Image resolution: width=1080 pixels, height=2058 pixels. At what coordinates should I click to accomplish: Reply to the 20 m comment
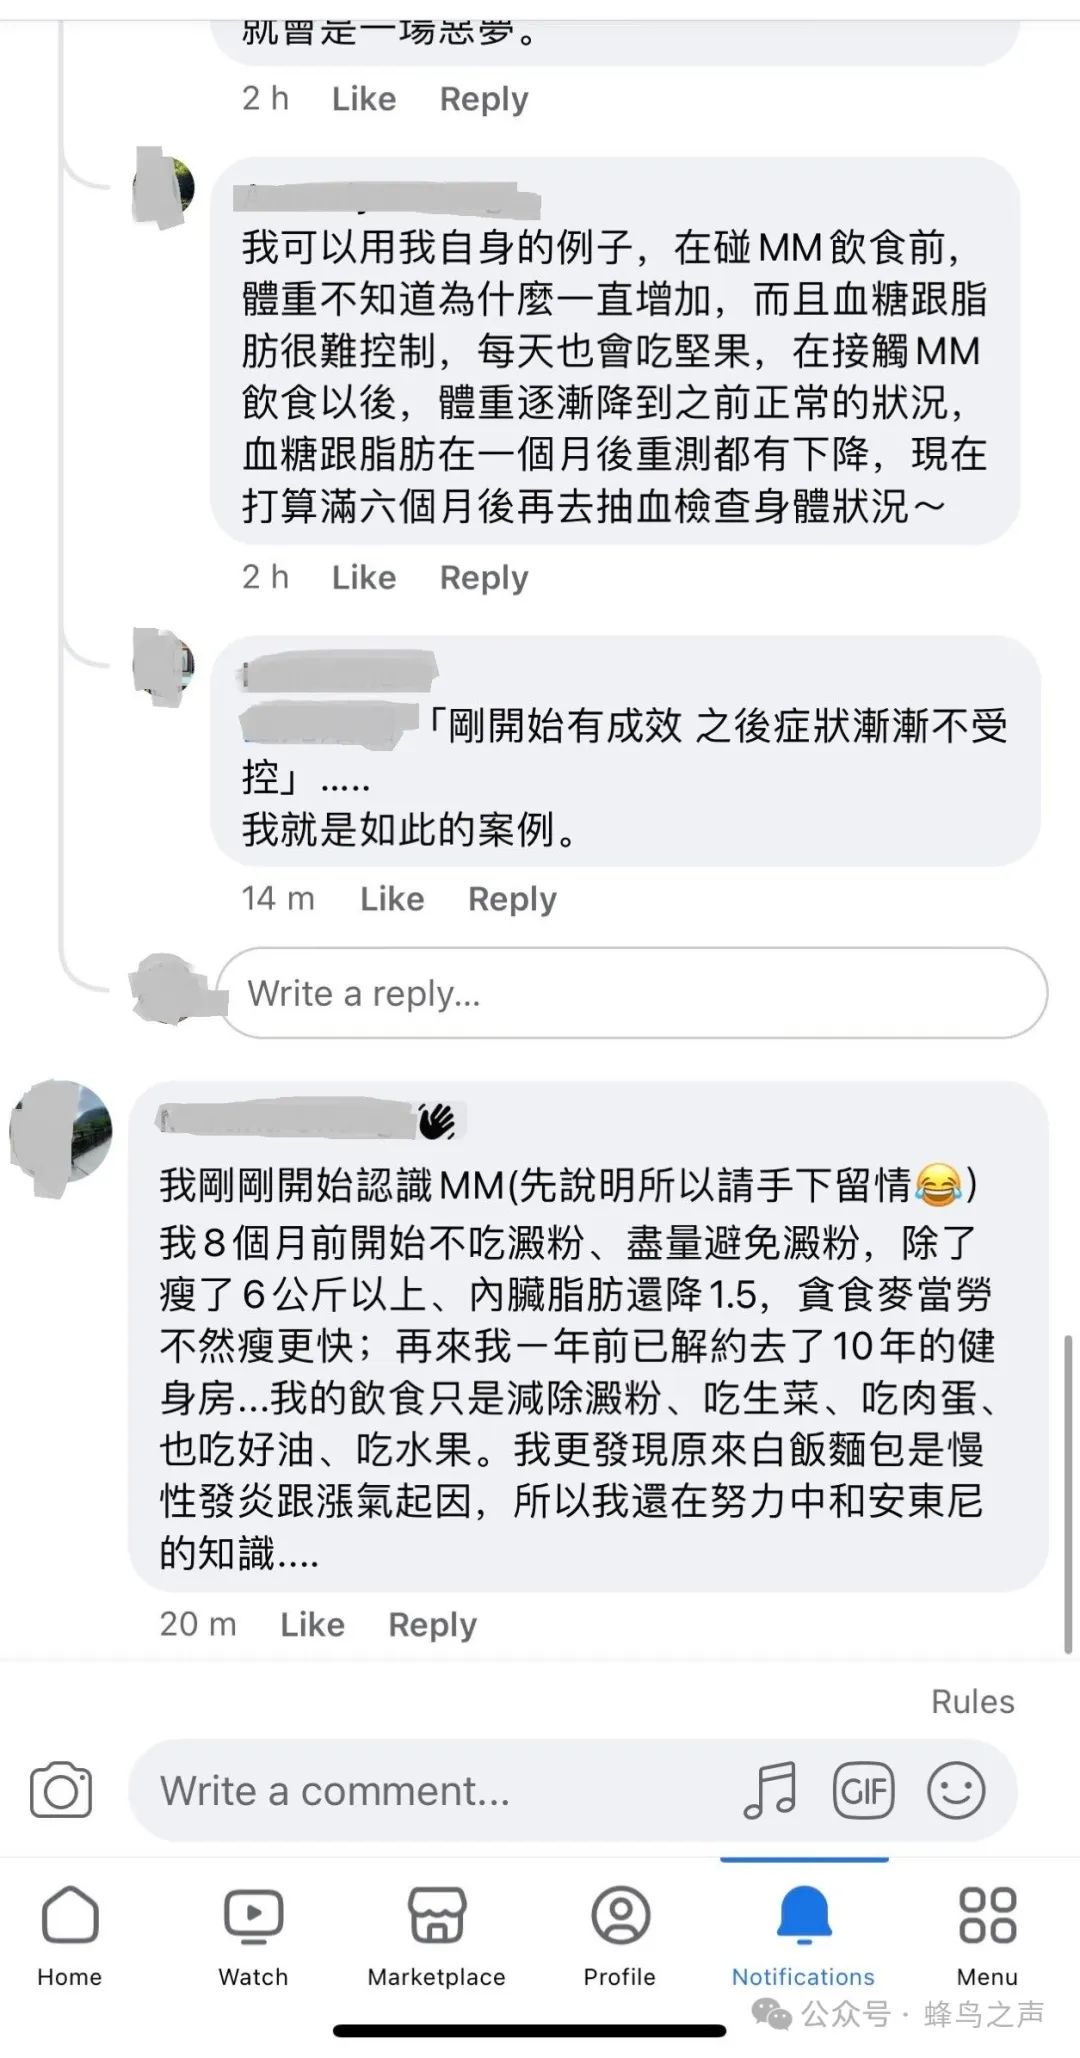coord(432,1625)
